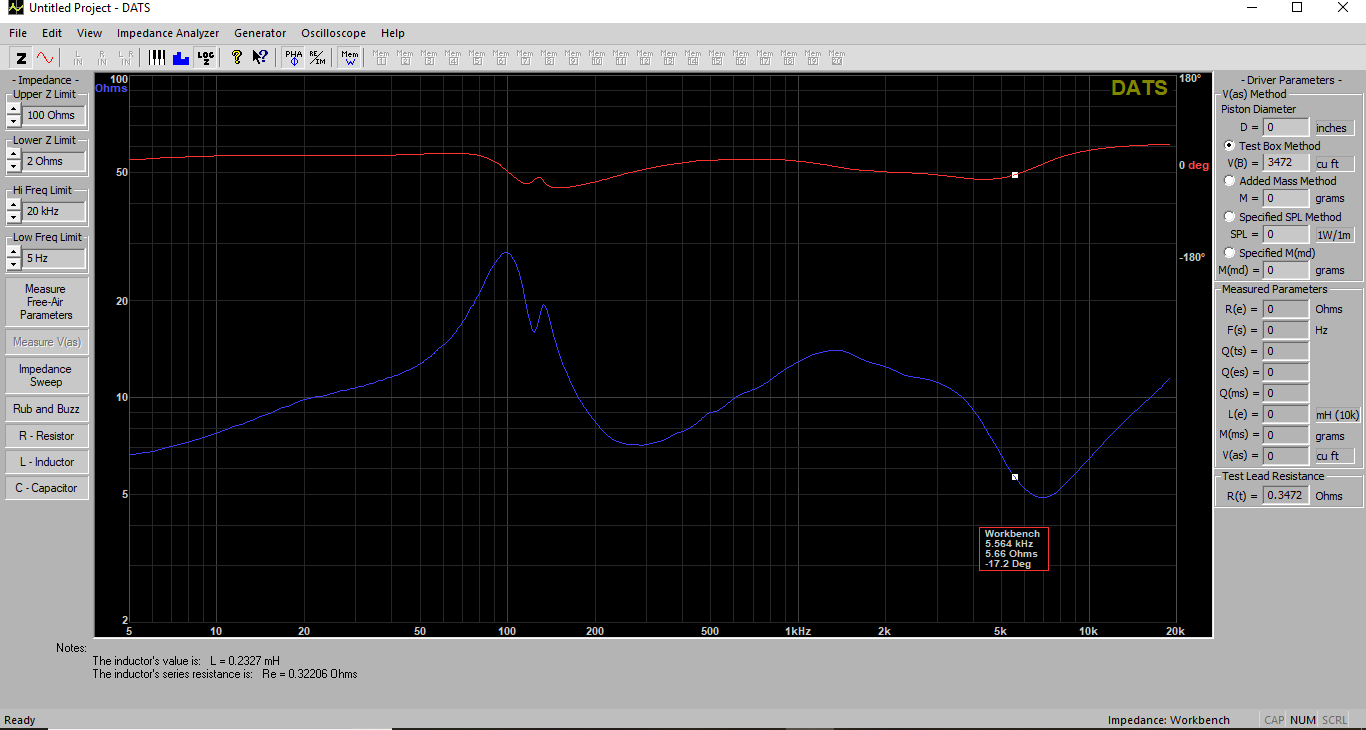Open the View menu
Viewport: 1366px width, 730px height.
click(89, 33)
